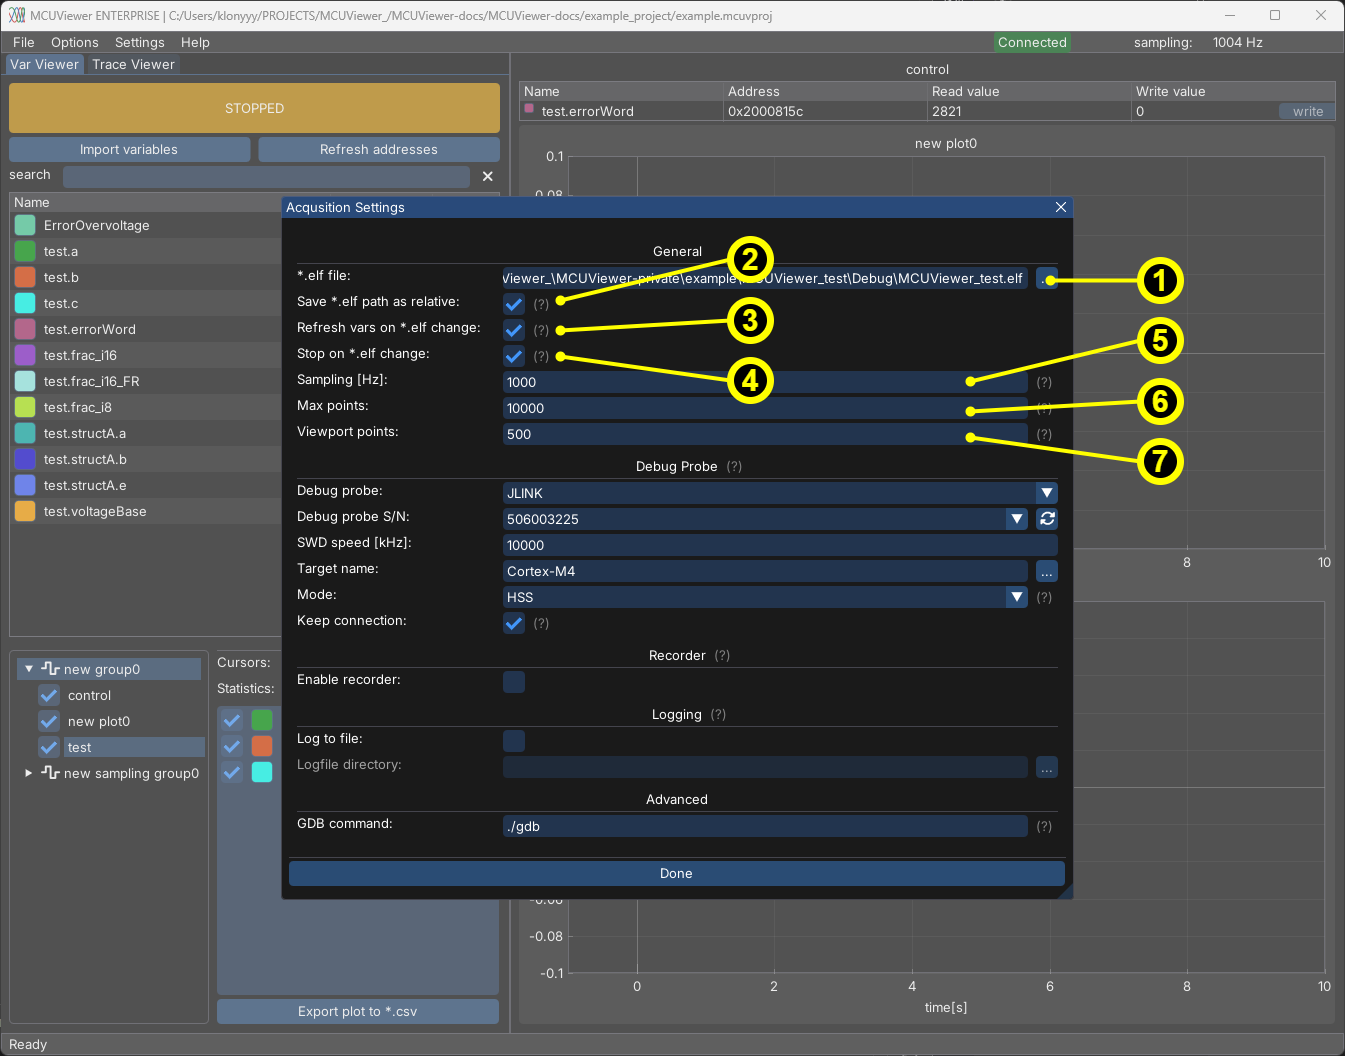Enable the recorder checkbox
This screenshot has width=1346, height=1057.
pos(514,682)
